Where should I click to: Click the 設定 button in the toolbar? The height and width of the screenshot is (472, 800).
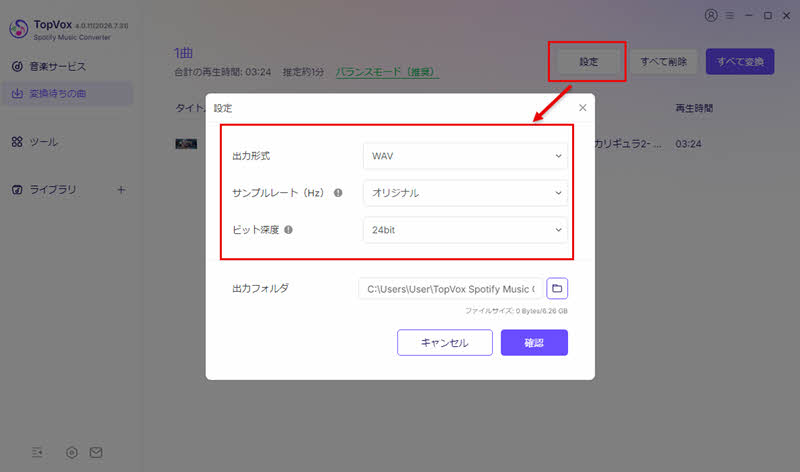point(588,62)
